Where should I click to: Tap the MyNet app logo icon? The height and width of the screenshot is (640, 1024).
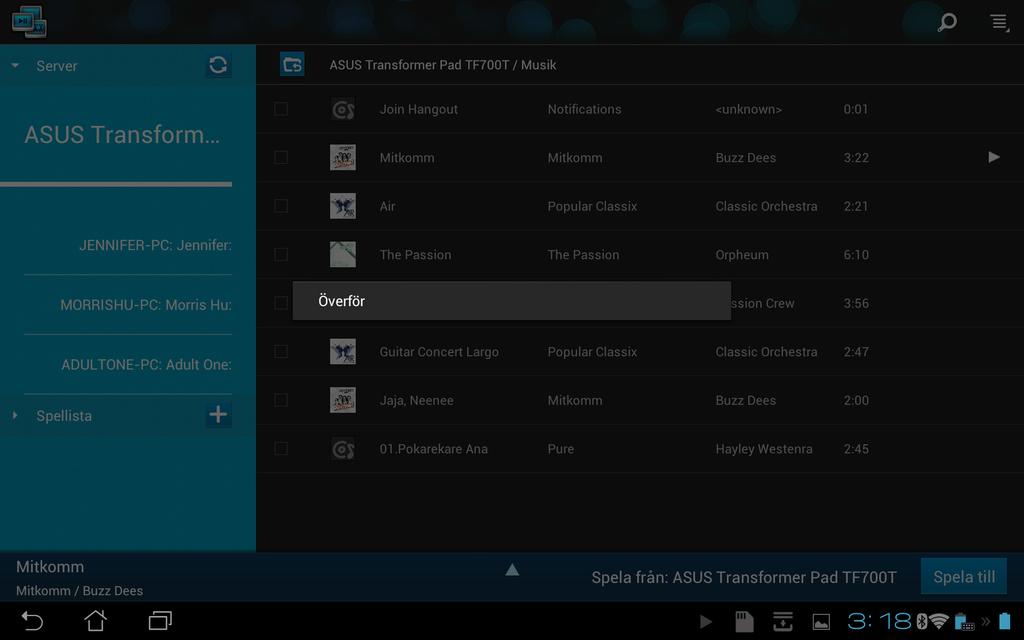click(x=29, y=22)
